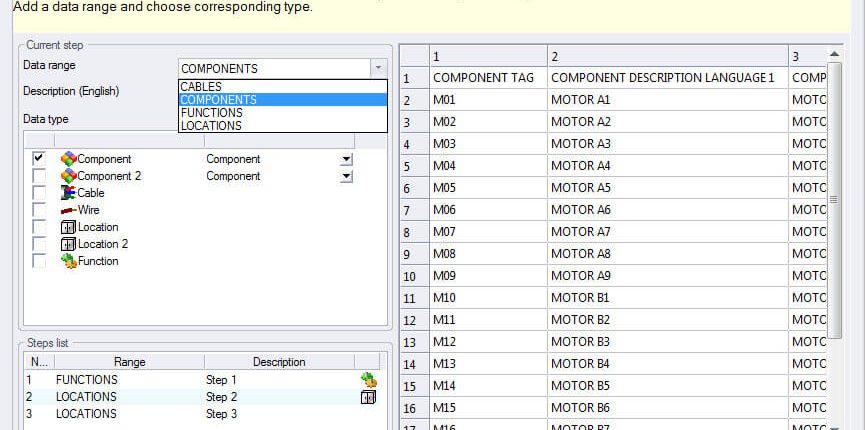Open the Data range dropdown arrow
The image size is (865, 430).
click(378, 68)
